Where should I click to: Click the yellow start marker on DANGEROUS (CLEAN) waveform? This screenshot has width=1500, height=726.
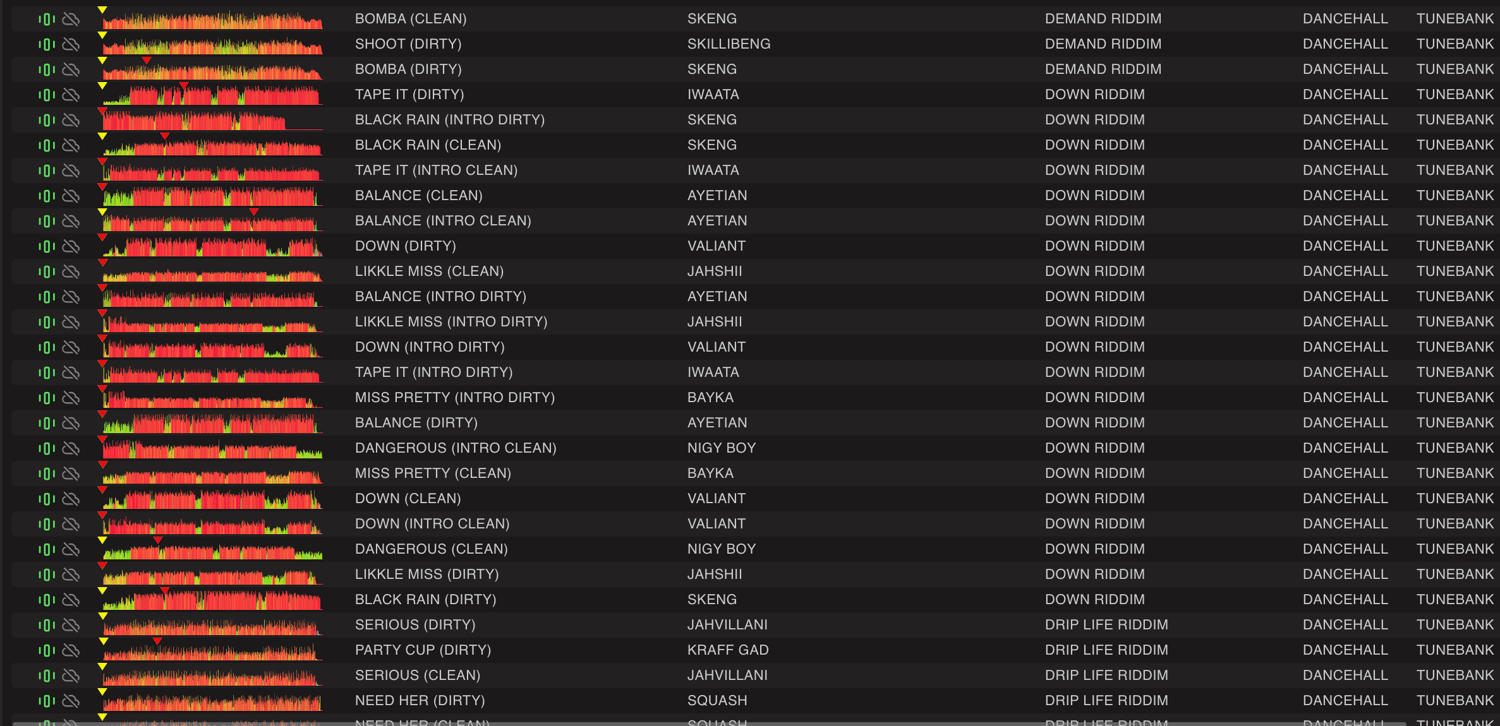tap(102, 541)
